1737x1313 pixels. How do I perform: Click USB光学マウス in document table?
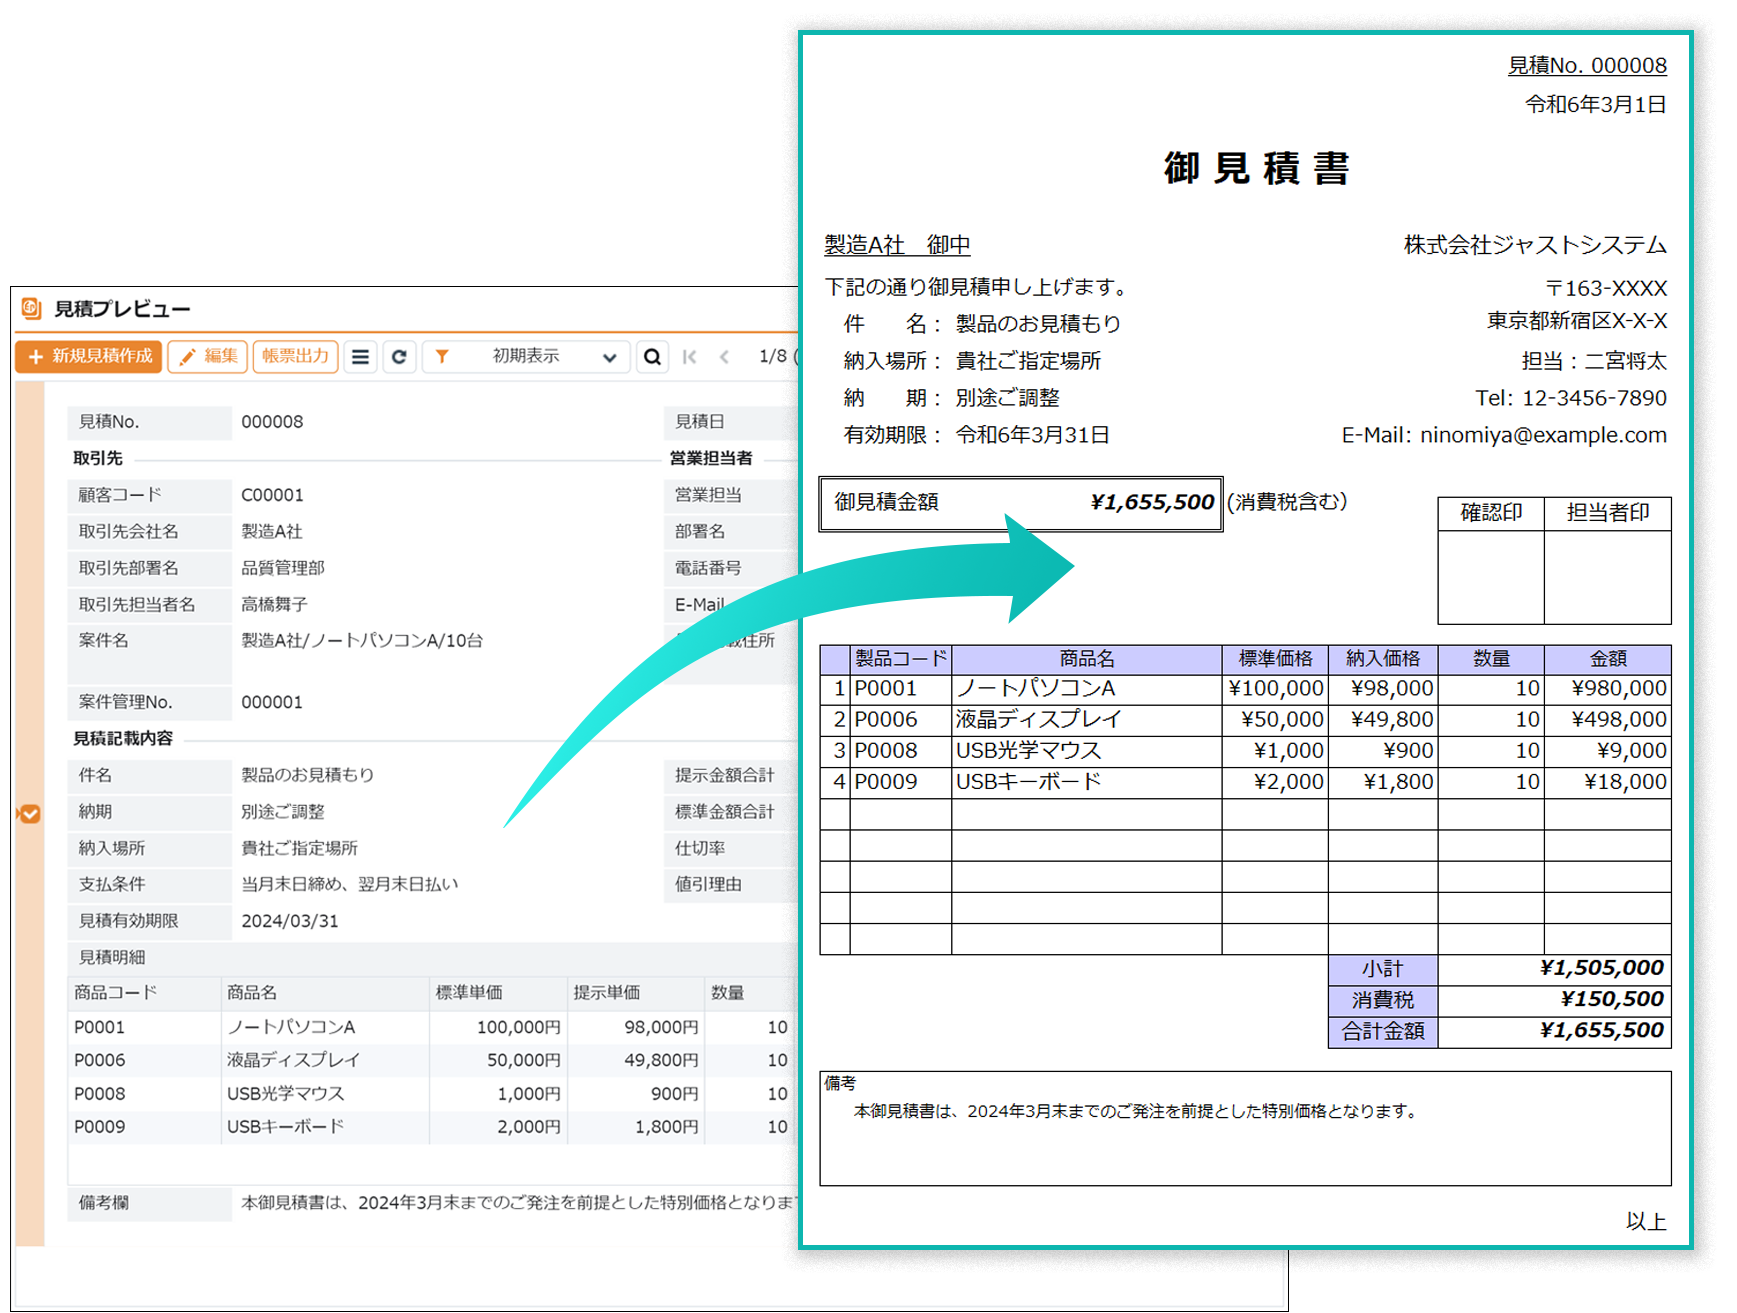(x=1028, y=751)
